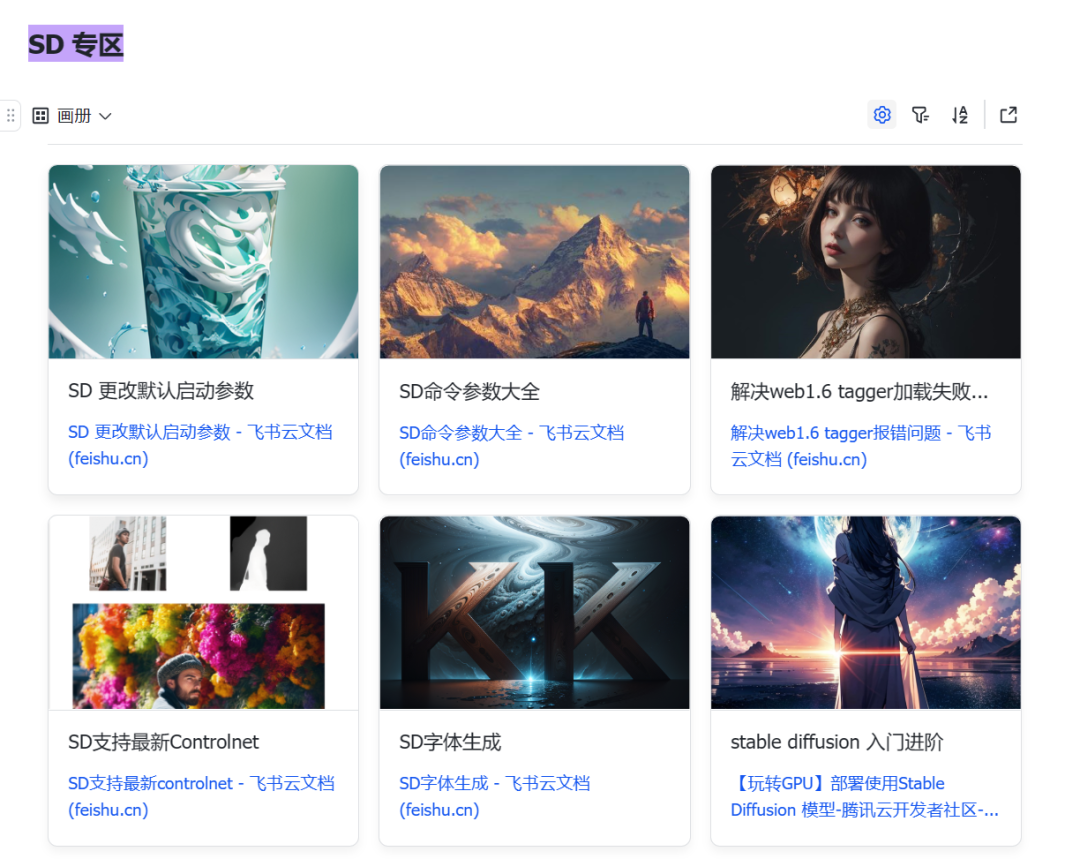Open link SD字体生成 - 飞书云文档
This screenshot has width=1080, height=859.
pos(495,796)
